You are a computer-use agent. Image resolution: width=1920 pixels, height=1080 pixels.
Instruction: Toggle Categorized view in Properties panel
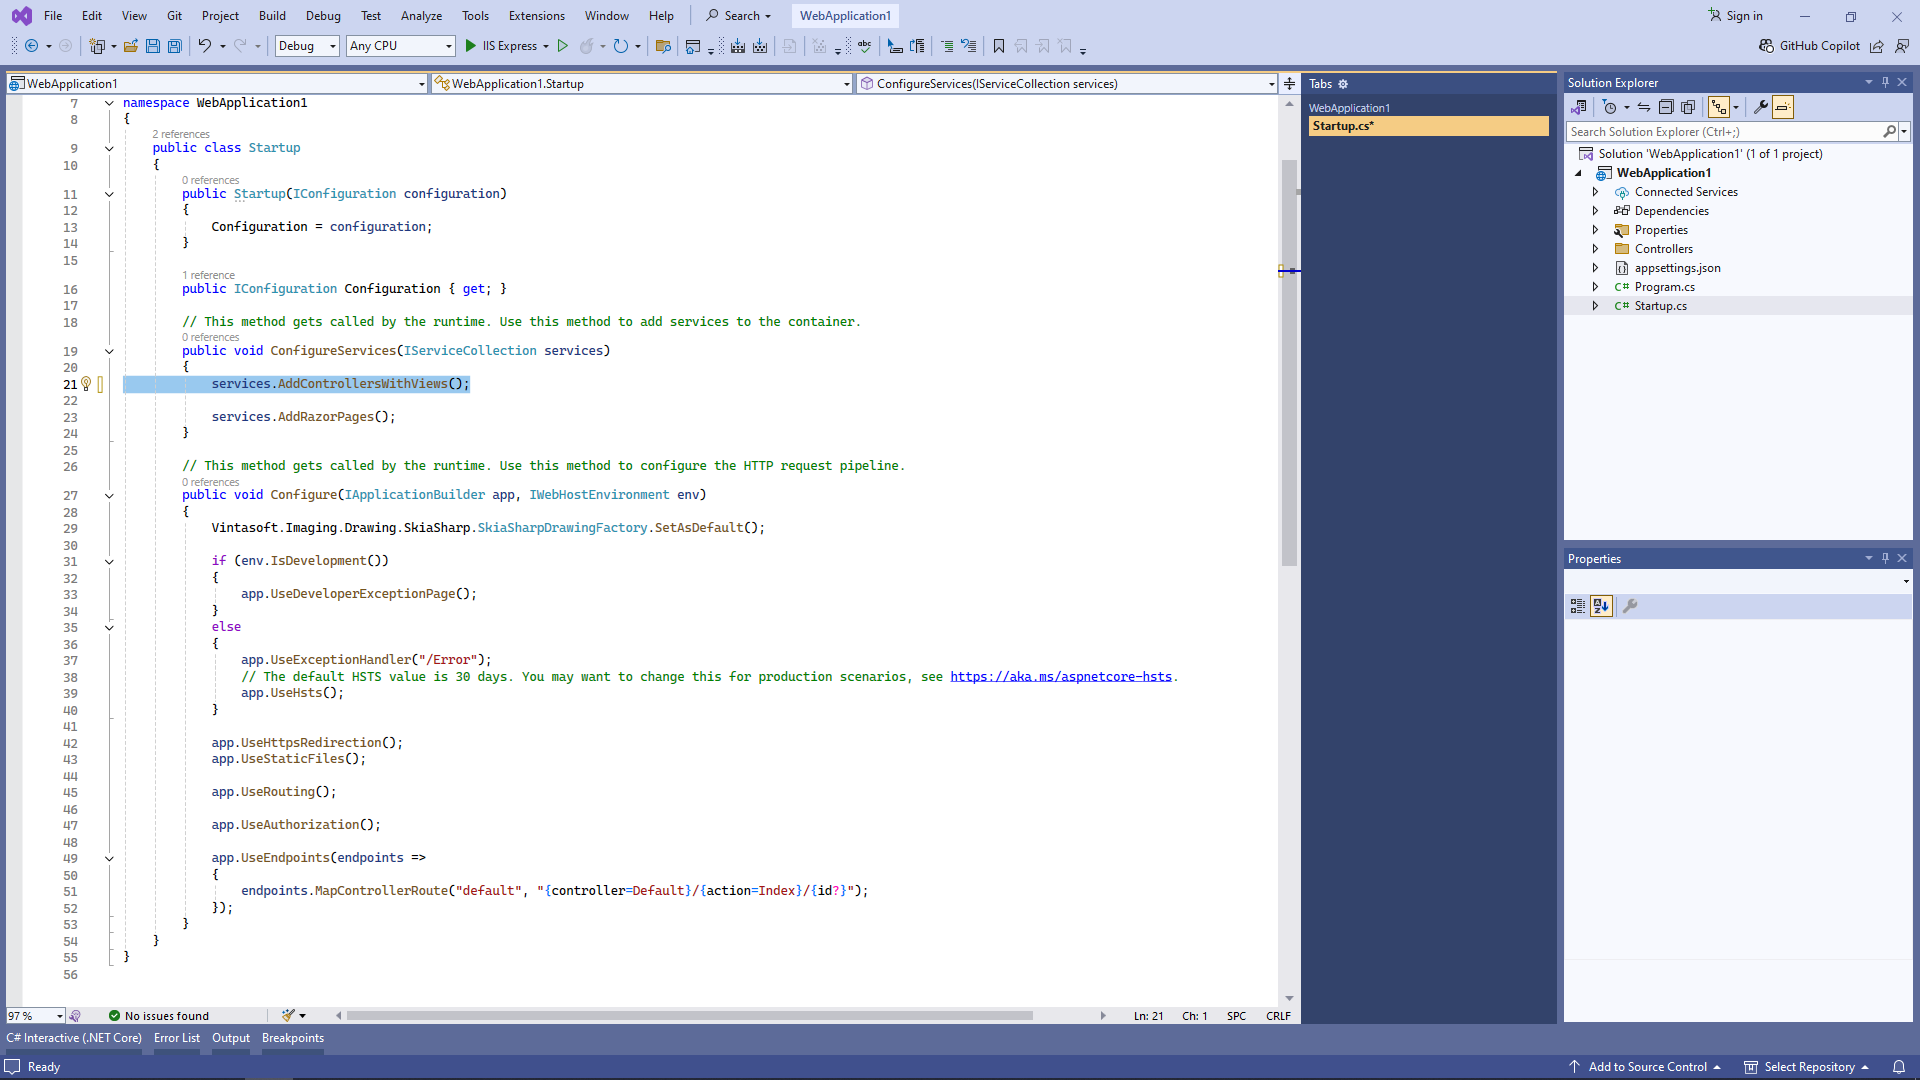pos(1578,606)
